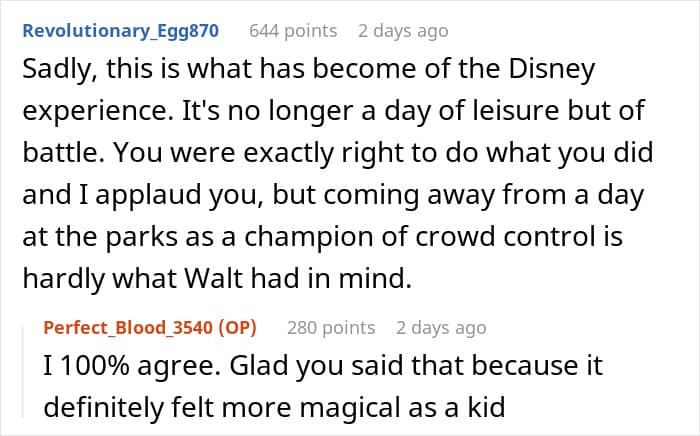Click the (OP) tag beside Perfect_Blood_3540
The height and width of the screenshot is (436, 700).
coord(236,327)
